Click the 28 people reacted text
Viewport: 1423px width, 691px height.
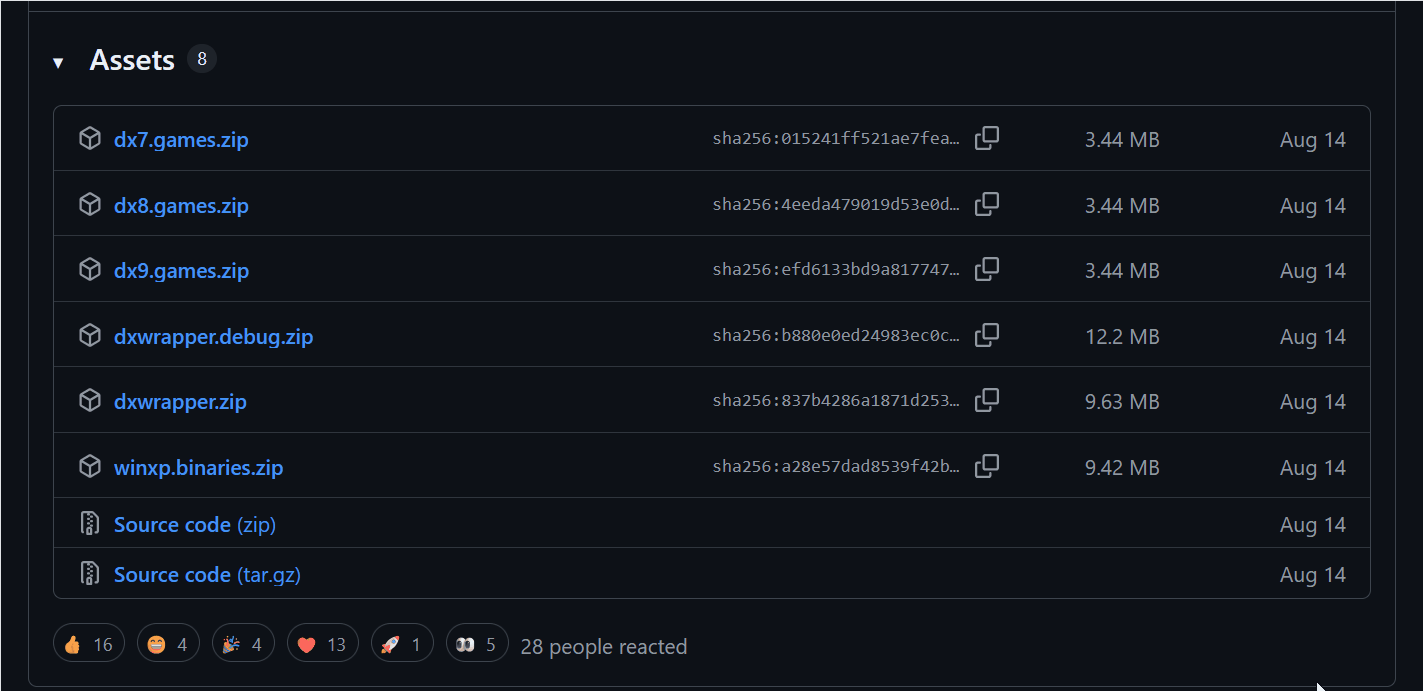click(x=603, y=647)
